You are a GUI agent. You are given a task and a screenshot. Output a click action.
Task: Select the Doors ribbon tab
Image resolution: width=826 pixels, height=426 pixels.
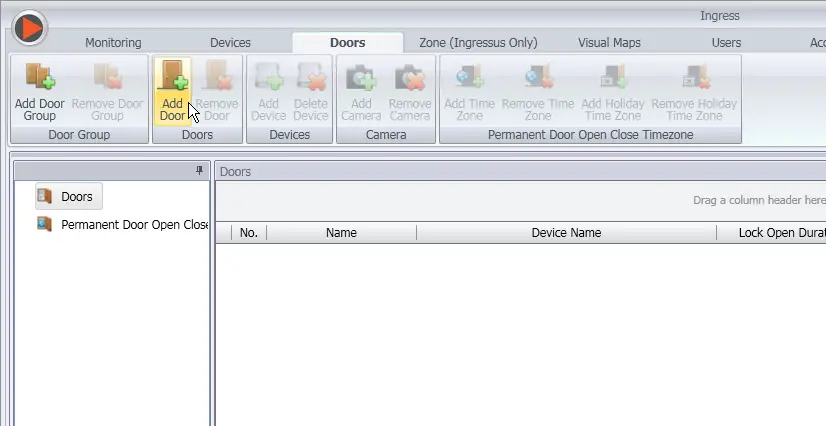pos(348,43)
